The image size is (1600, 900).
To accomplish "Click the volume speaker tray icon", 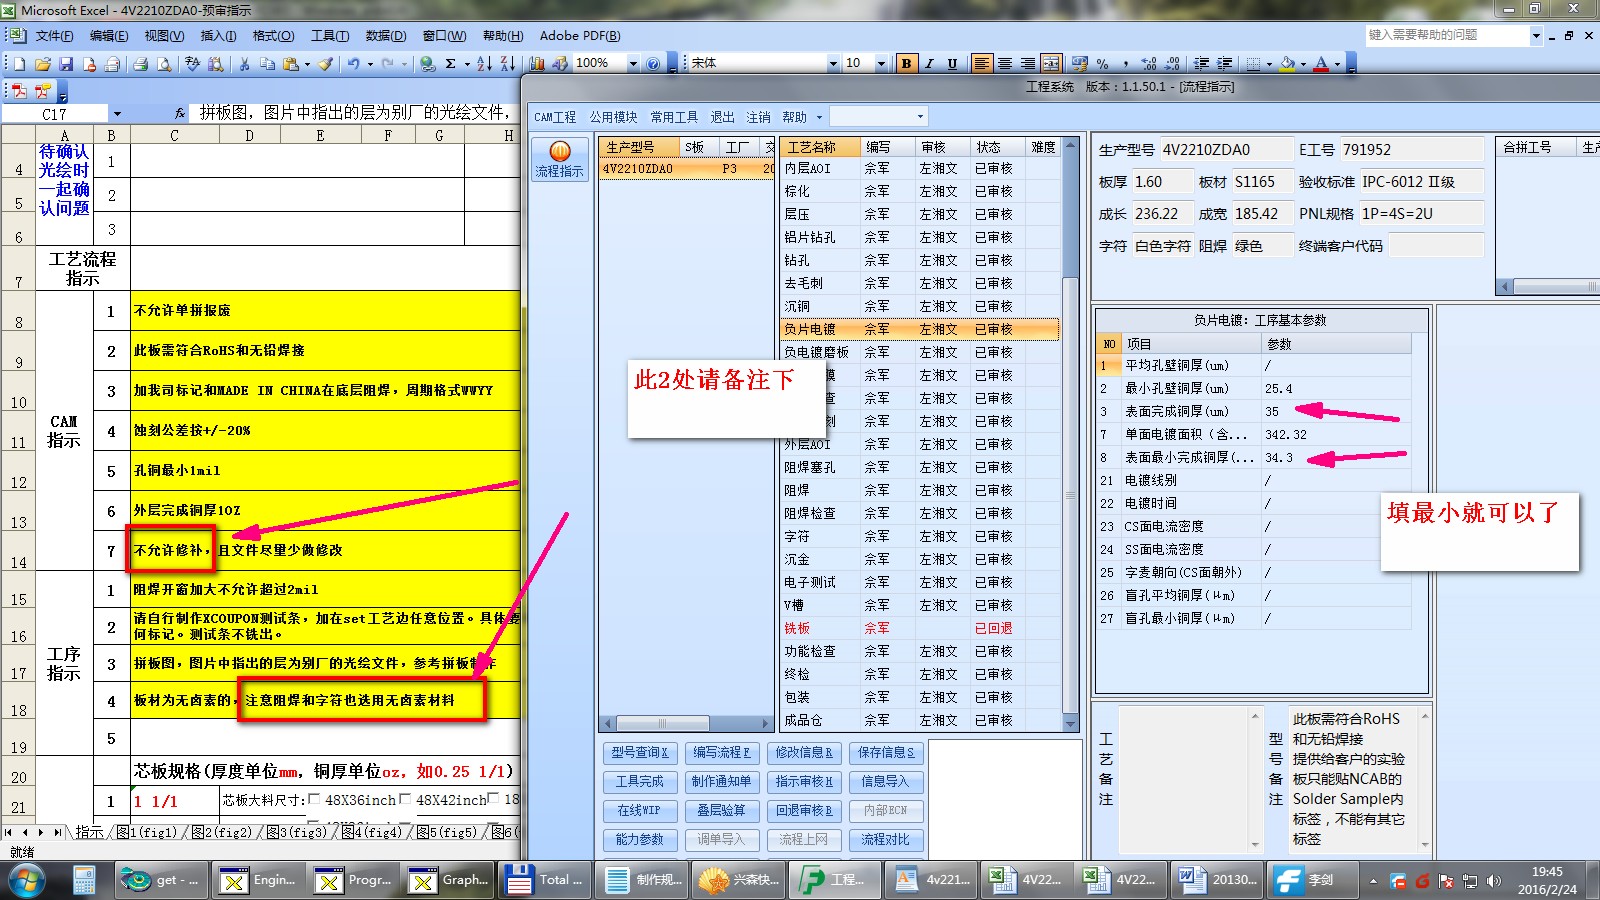I will point(1494,881).
